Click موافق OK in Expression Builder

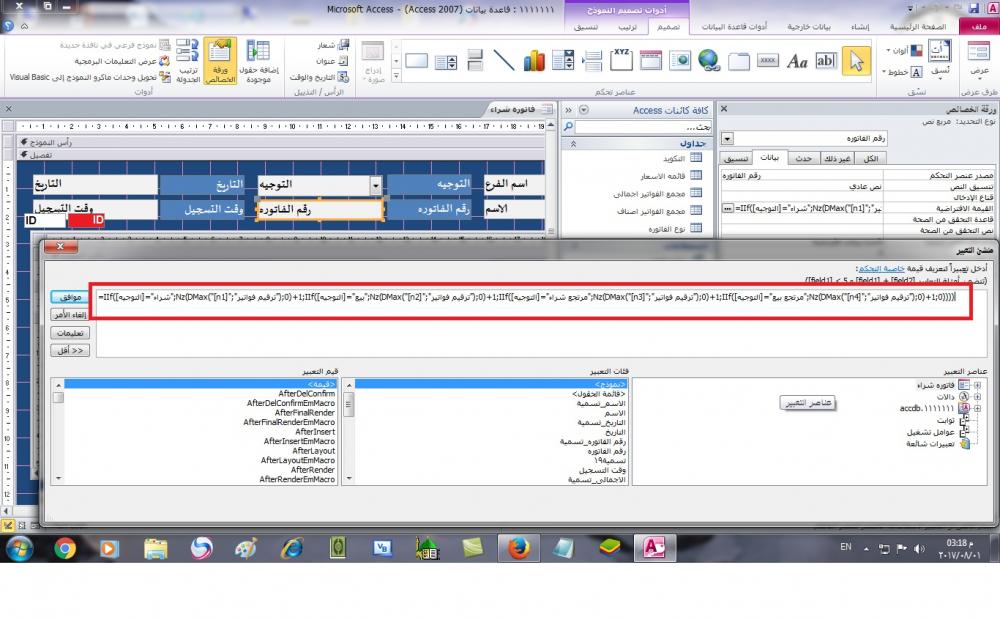tap(70, 297)
